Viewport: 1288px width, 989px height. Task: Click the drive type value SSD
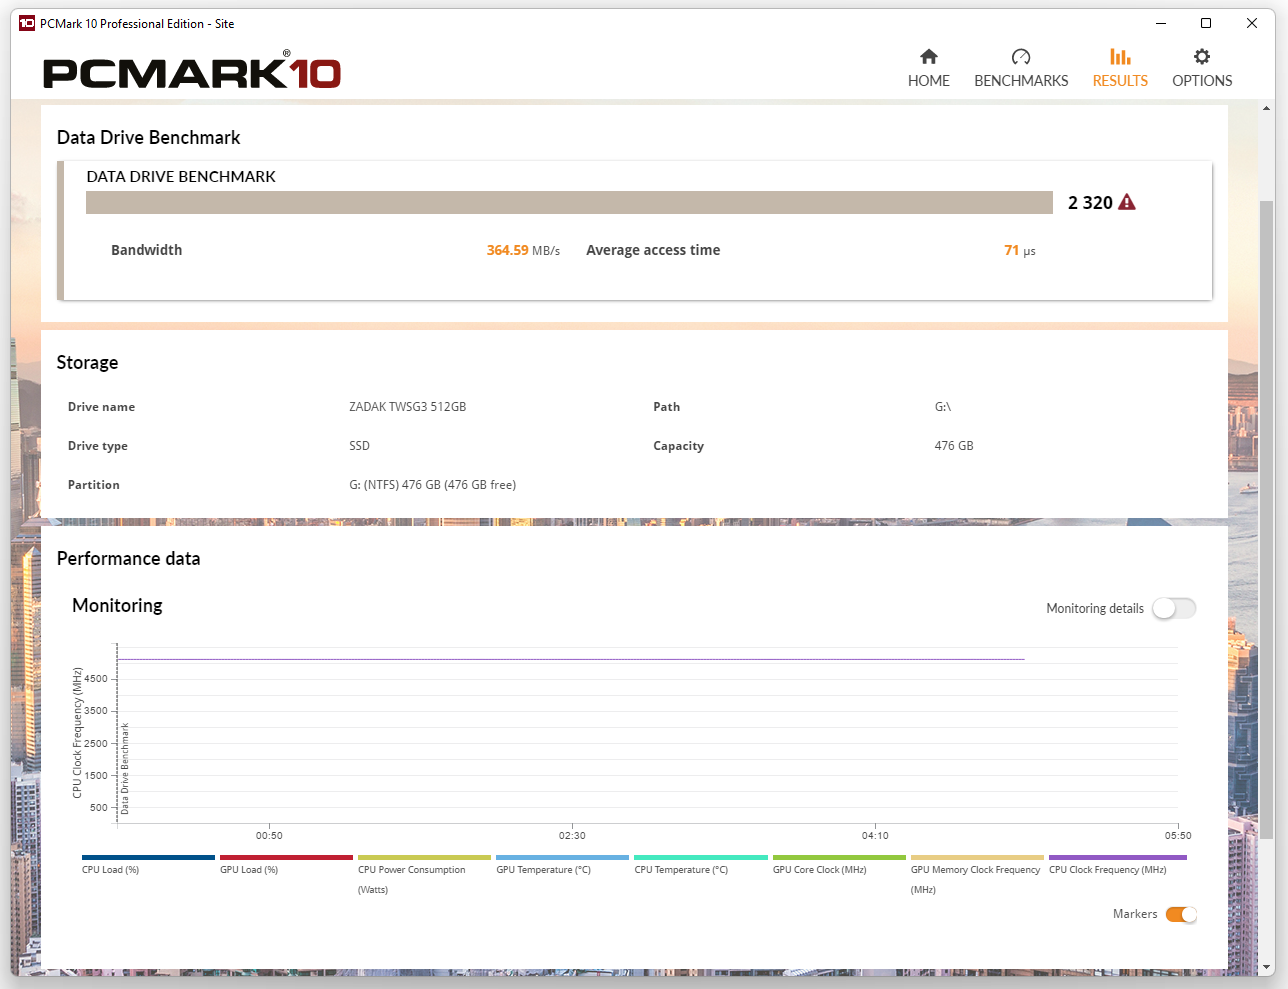(360, 446)
